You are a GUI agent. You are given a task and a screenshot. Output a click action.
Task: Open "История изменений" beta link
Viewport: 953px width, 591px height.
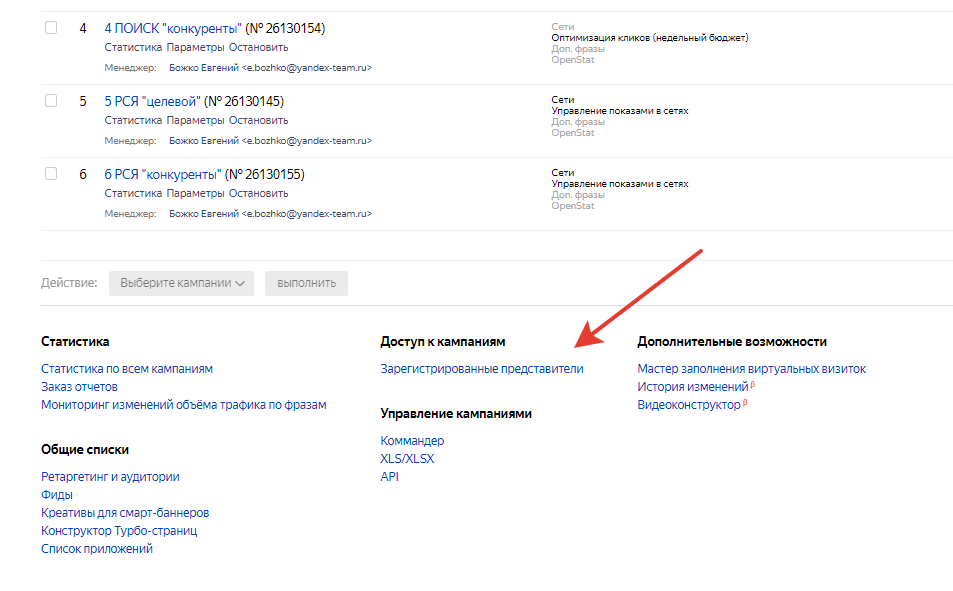[x=692, y=387]
